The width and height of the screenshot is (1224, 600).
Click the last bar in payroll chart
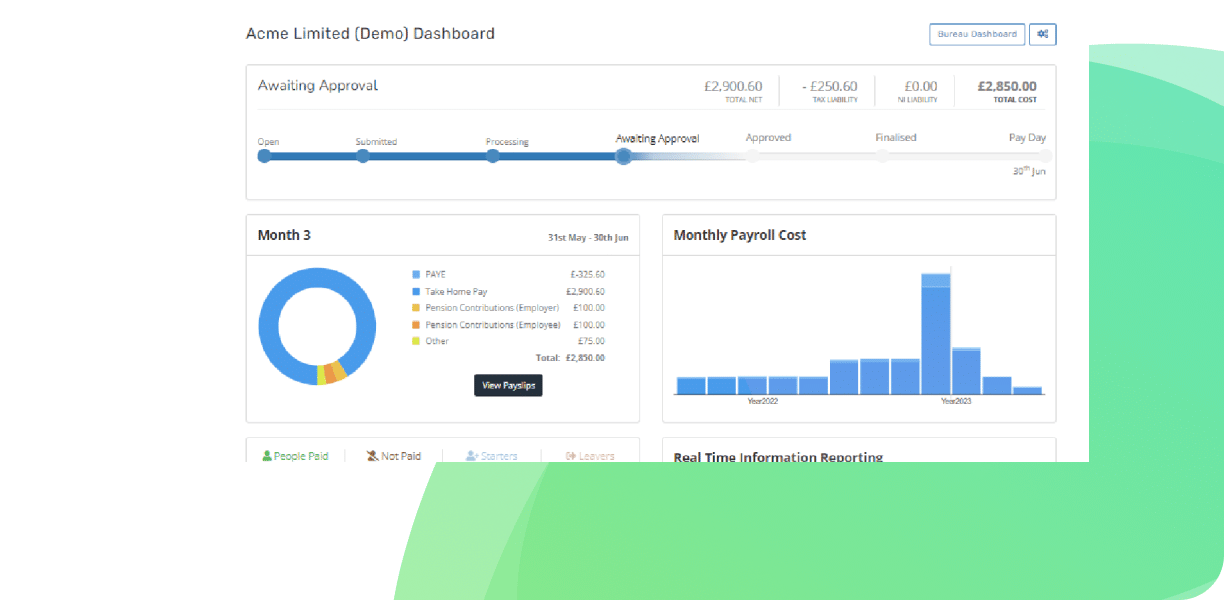pyautogui.click(x=1027, y=390)
